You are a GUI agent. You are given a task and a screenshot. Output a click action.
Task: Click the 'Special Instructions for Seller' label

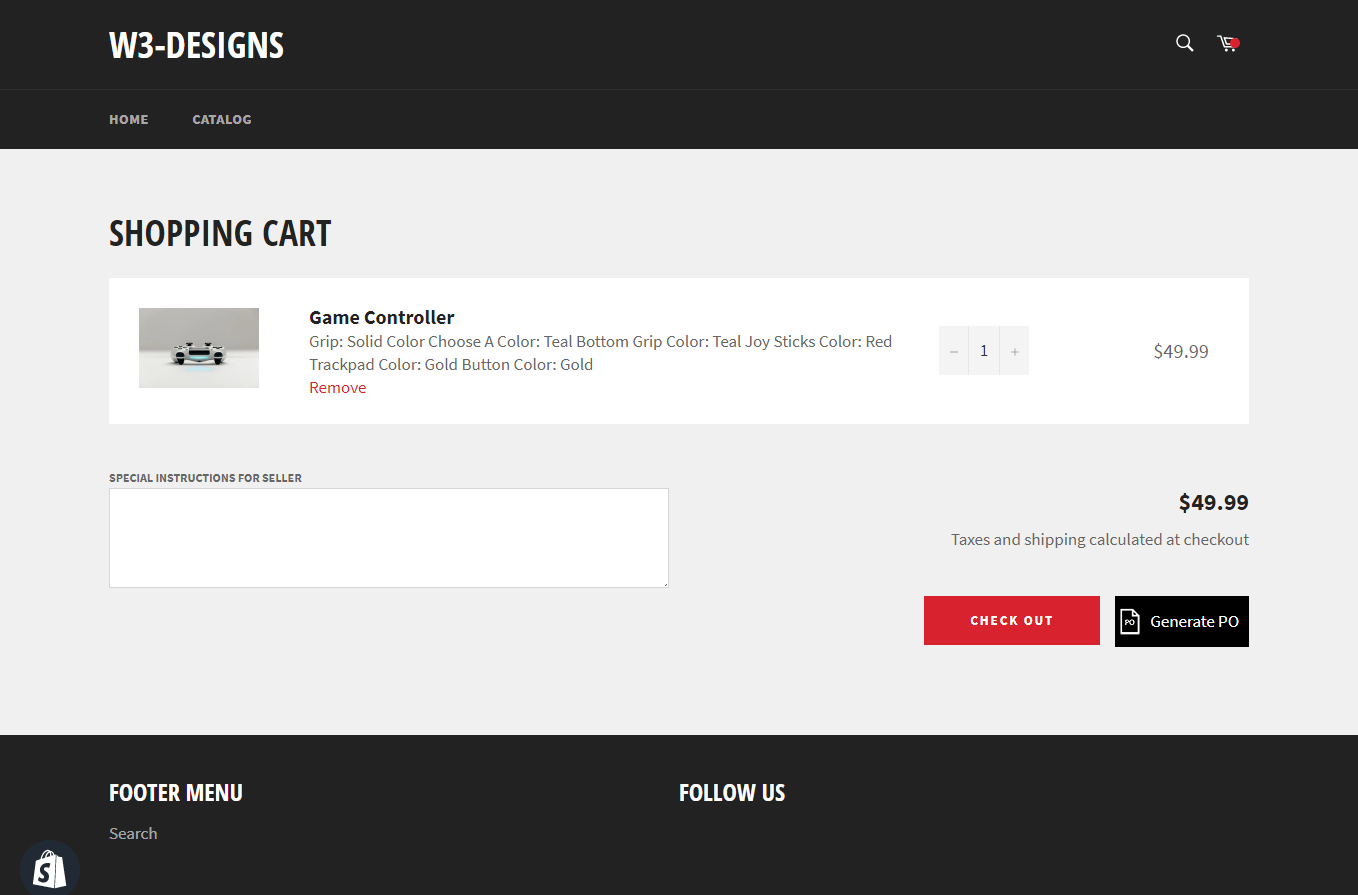[x=205, y=478]
